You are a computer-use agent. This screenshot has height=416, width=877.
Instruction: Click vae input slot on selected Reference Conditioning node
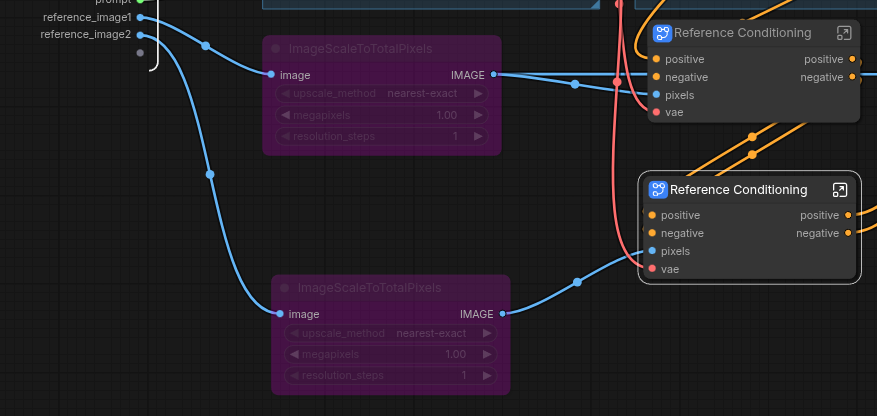point(652,269)
